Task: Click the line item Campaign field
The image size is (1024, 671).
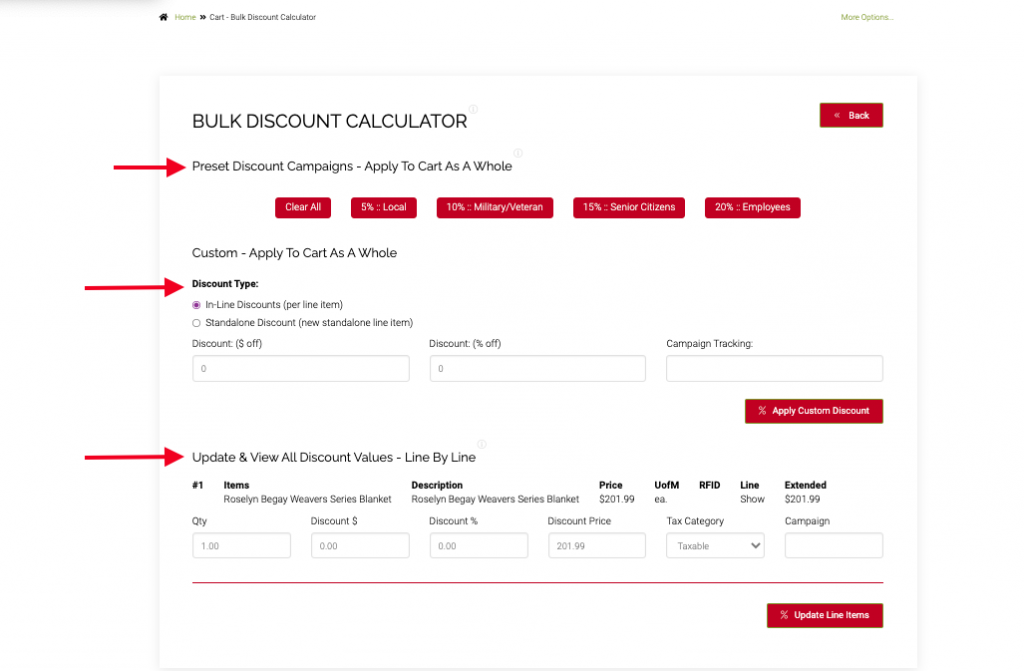Action: (834, 546)
